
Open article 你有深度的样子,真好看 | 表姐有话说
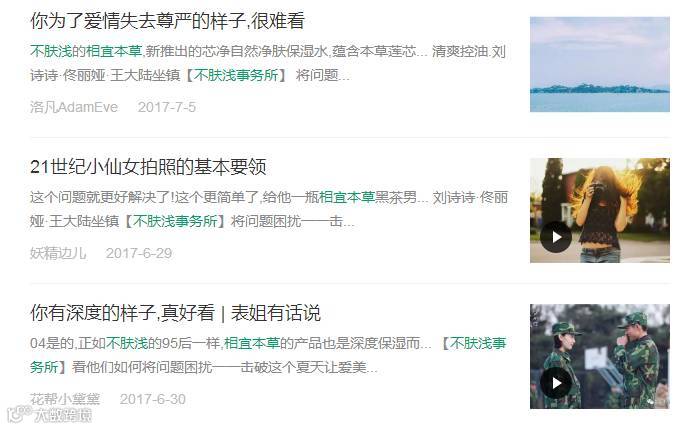[x=175, y=313]
